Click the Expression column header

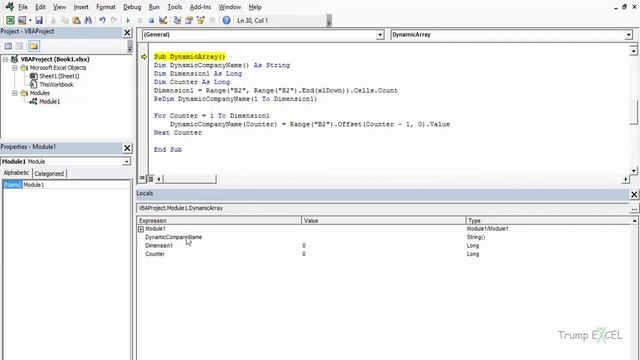219,220
